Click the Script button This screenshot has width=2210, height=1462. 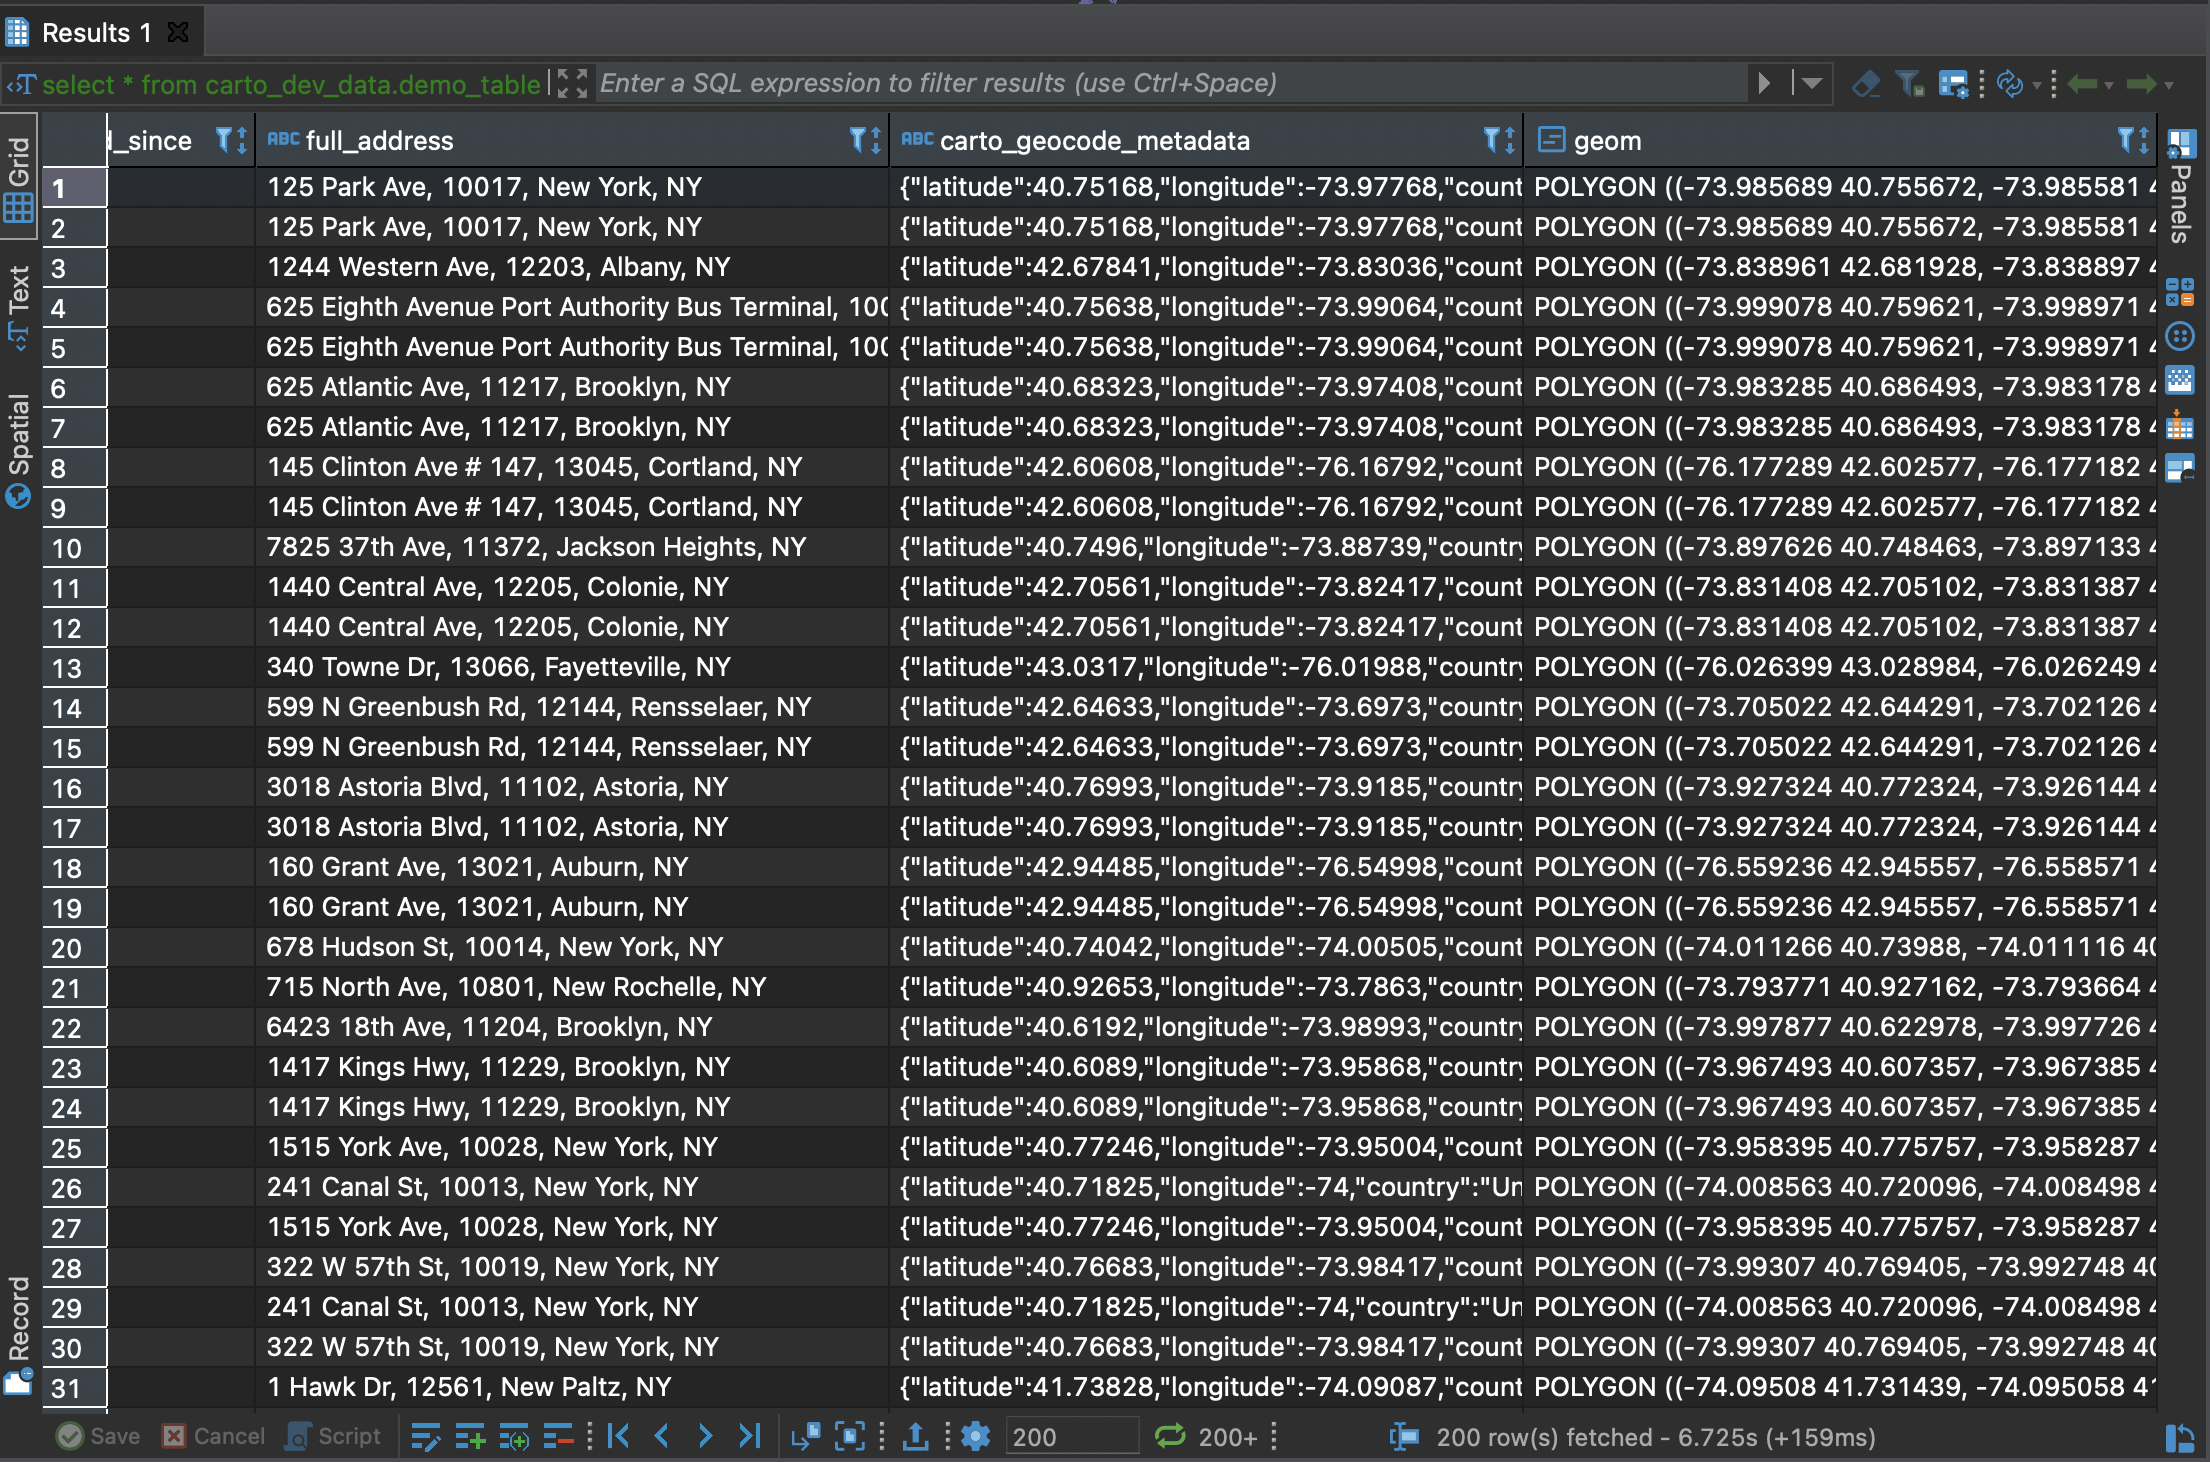coord(334,1437)
